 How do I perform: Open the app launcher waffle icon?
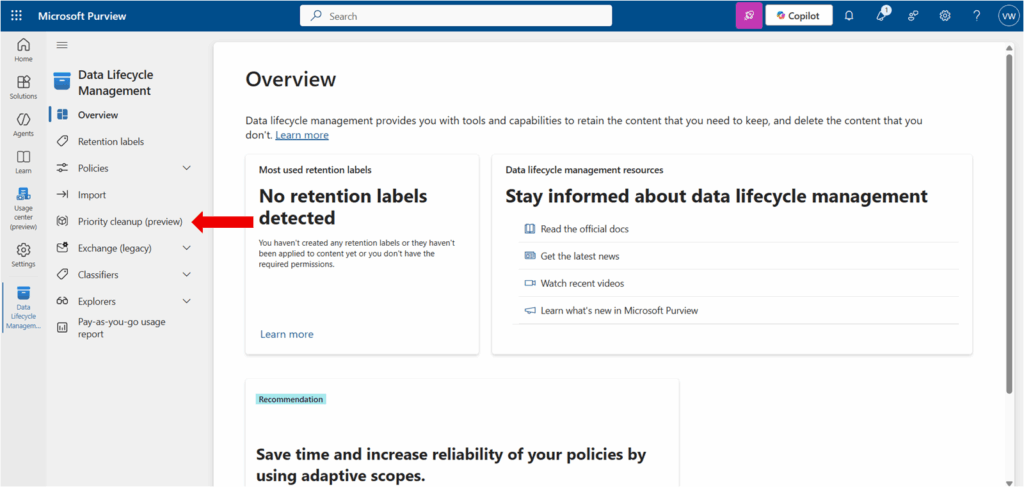(17, 16)
